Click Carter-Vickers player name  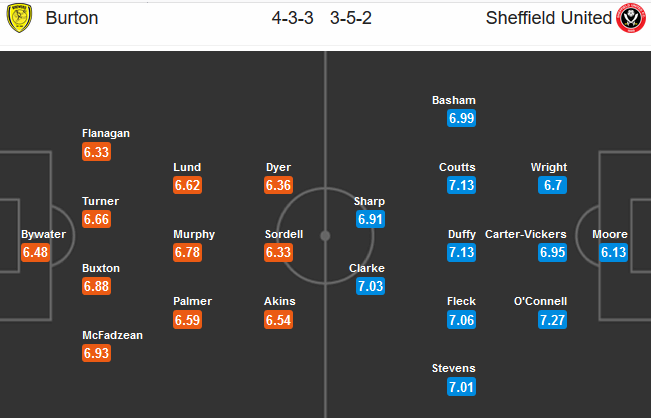pyautogui.click(x=525, y=234)
